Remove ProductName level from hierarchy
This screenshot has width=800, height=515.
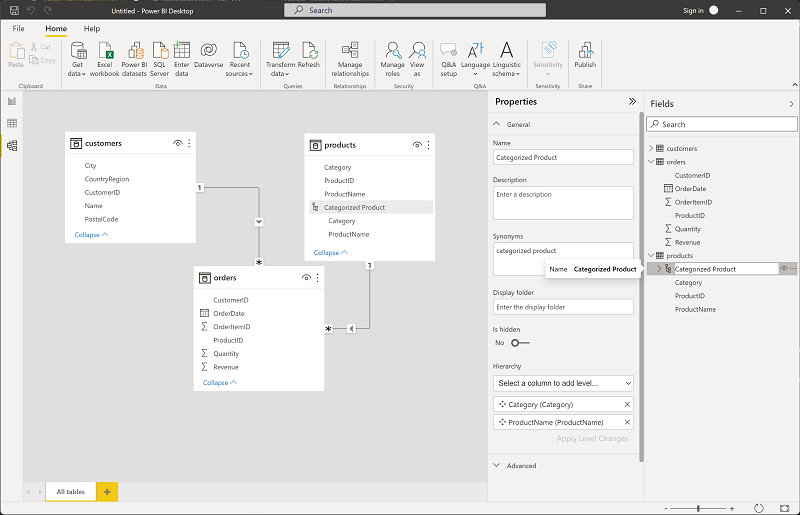(628, 422)
